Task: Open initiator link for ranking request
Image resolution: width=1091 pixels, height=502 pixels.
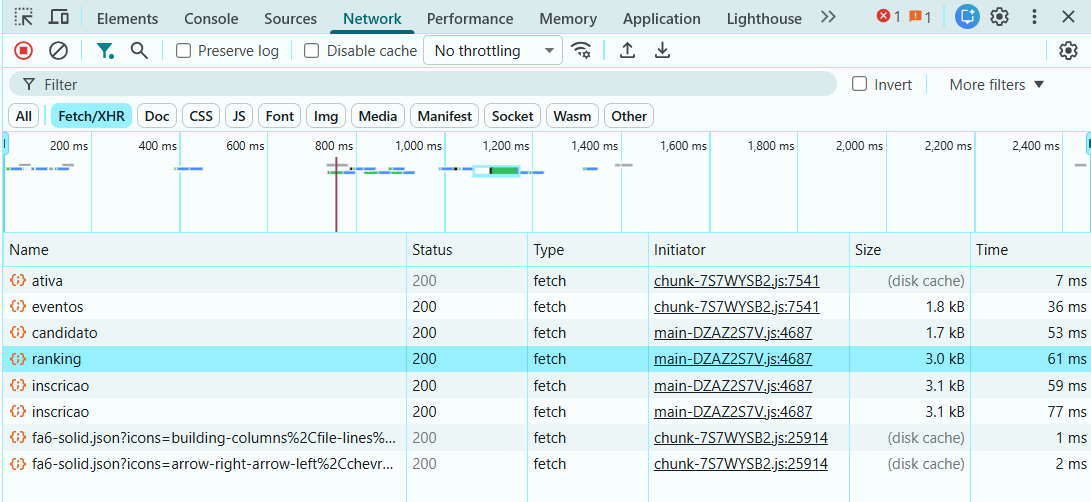Action: [733, 359]
